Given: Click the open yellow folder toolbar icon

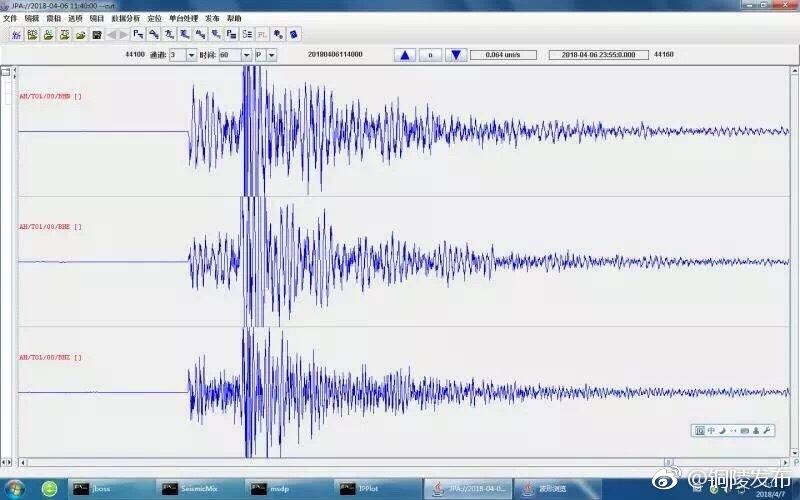Looking at the screenshot, I should tap(81, 34).
